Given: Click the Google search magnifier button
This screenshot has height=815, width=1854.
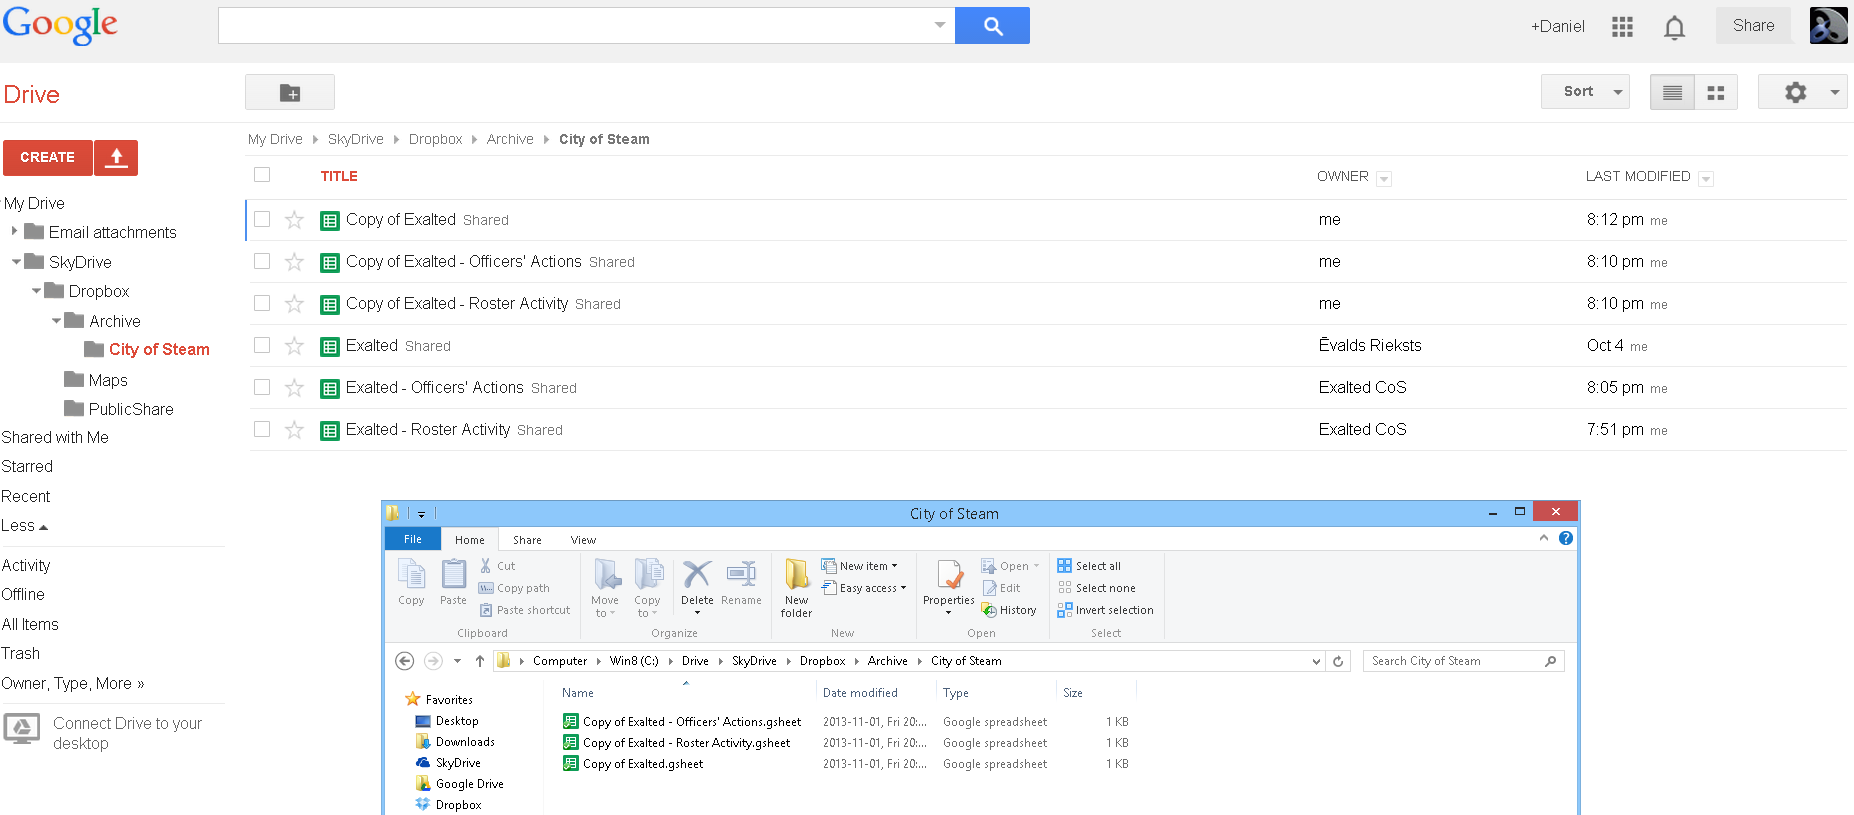Looking at the screenshot, I should coord(992,26).
